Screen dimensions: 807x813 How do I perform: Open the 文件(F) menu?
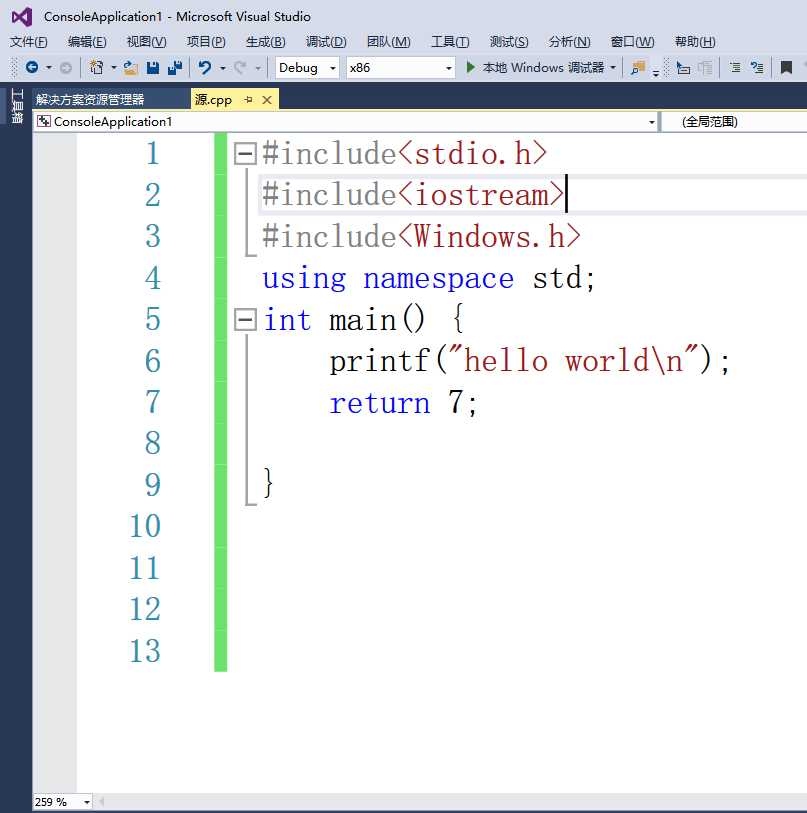coord(29,41)
